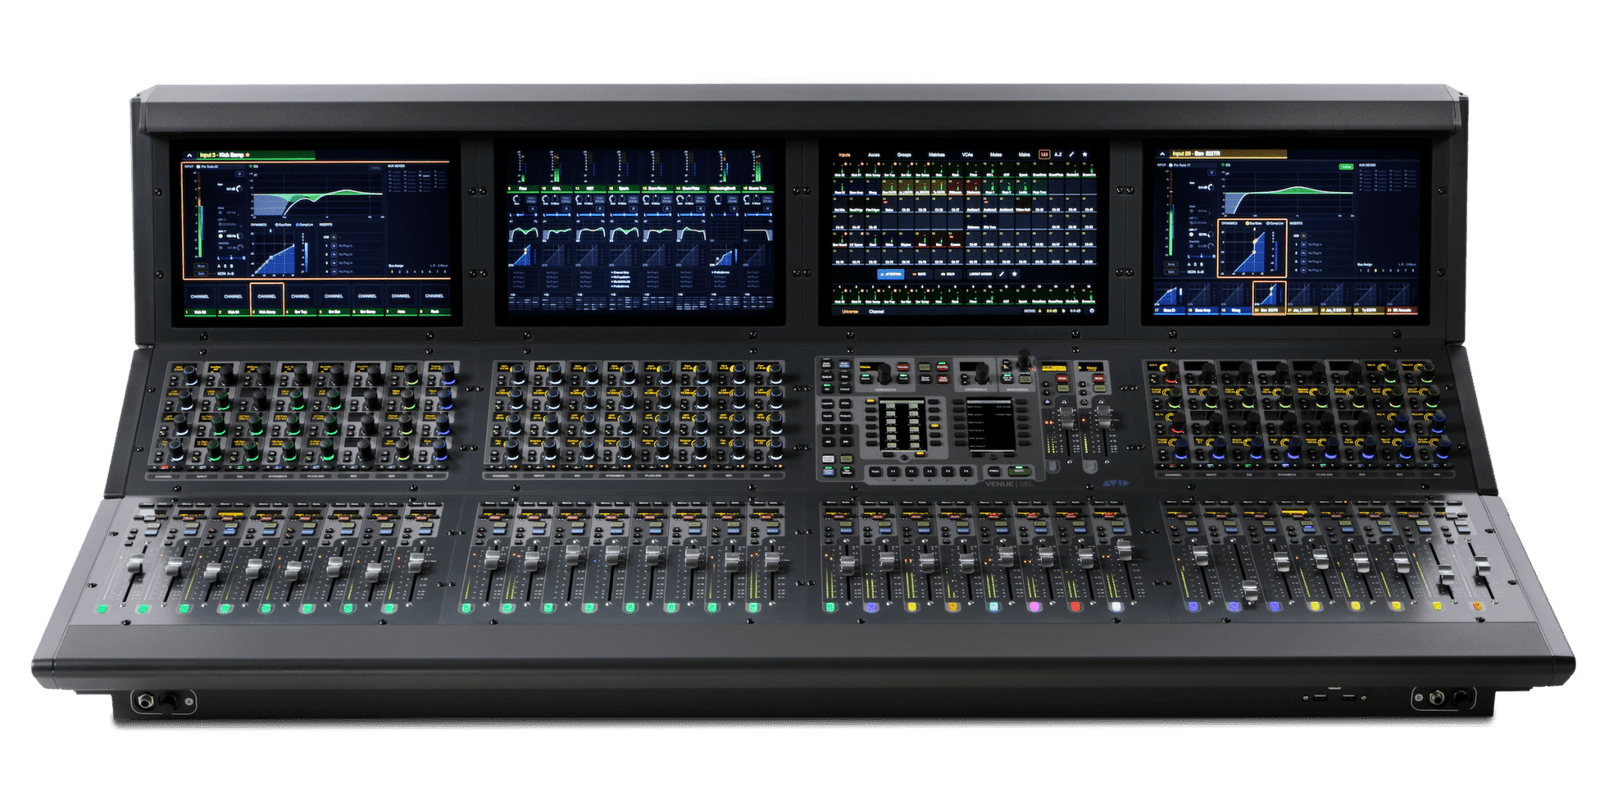Tap the 123 numeric sort icon
Viewport: 1600px width, 802px height.
pos(1044,155)
